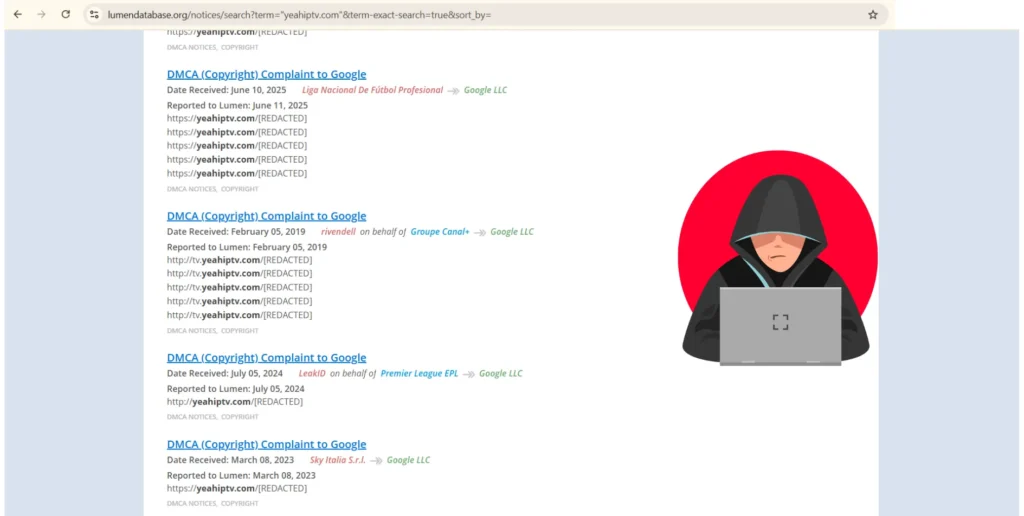The image size is (1024, 516).
Task: Open DMCA complaint received February 05, 2019
Action: click(x=266, y=216)
